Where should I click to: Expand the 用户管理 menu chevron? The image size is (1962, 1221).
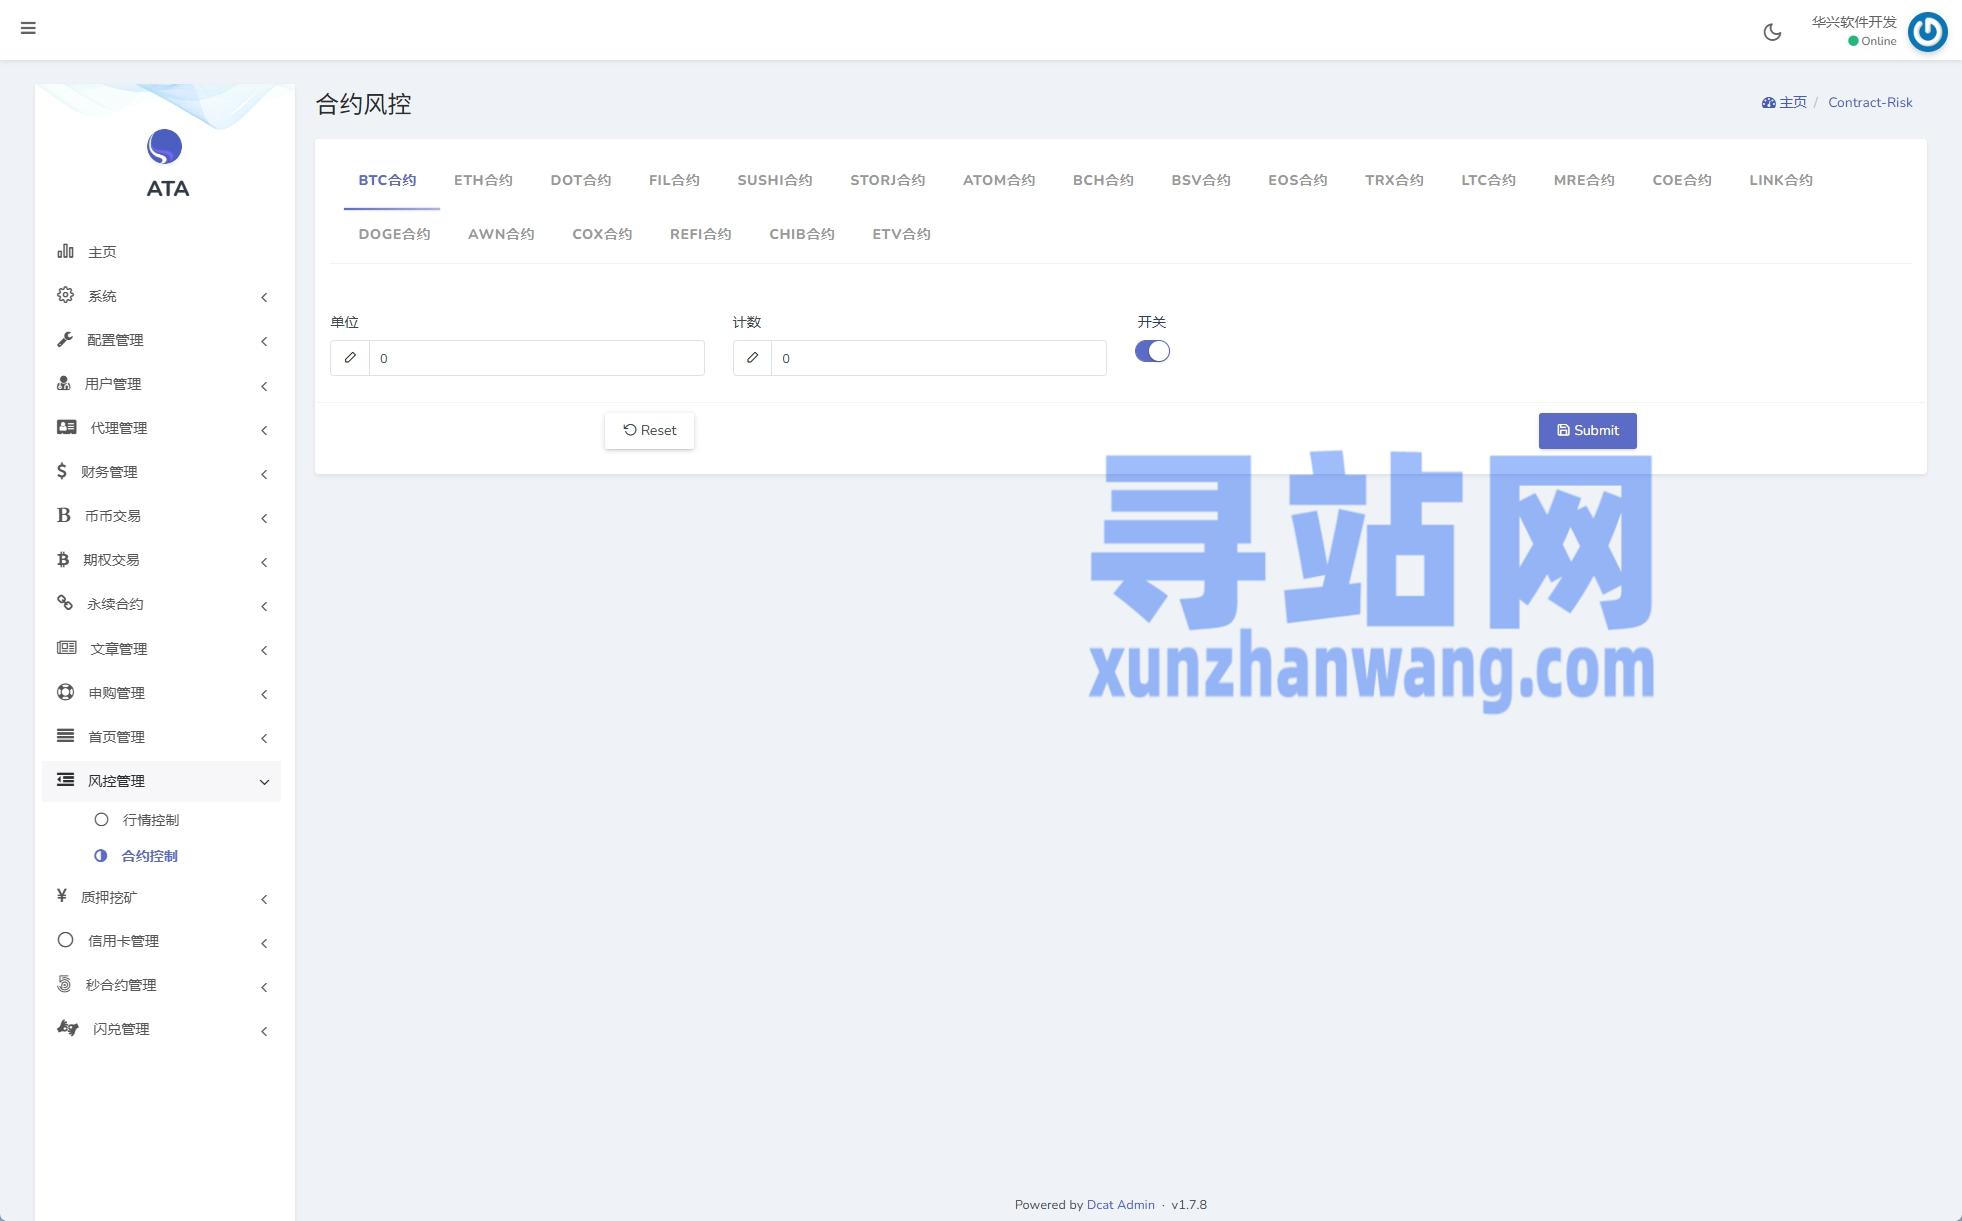264,386
